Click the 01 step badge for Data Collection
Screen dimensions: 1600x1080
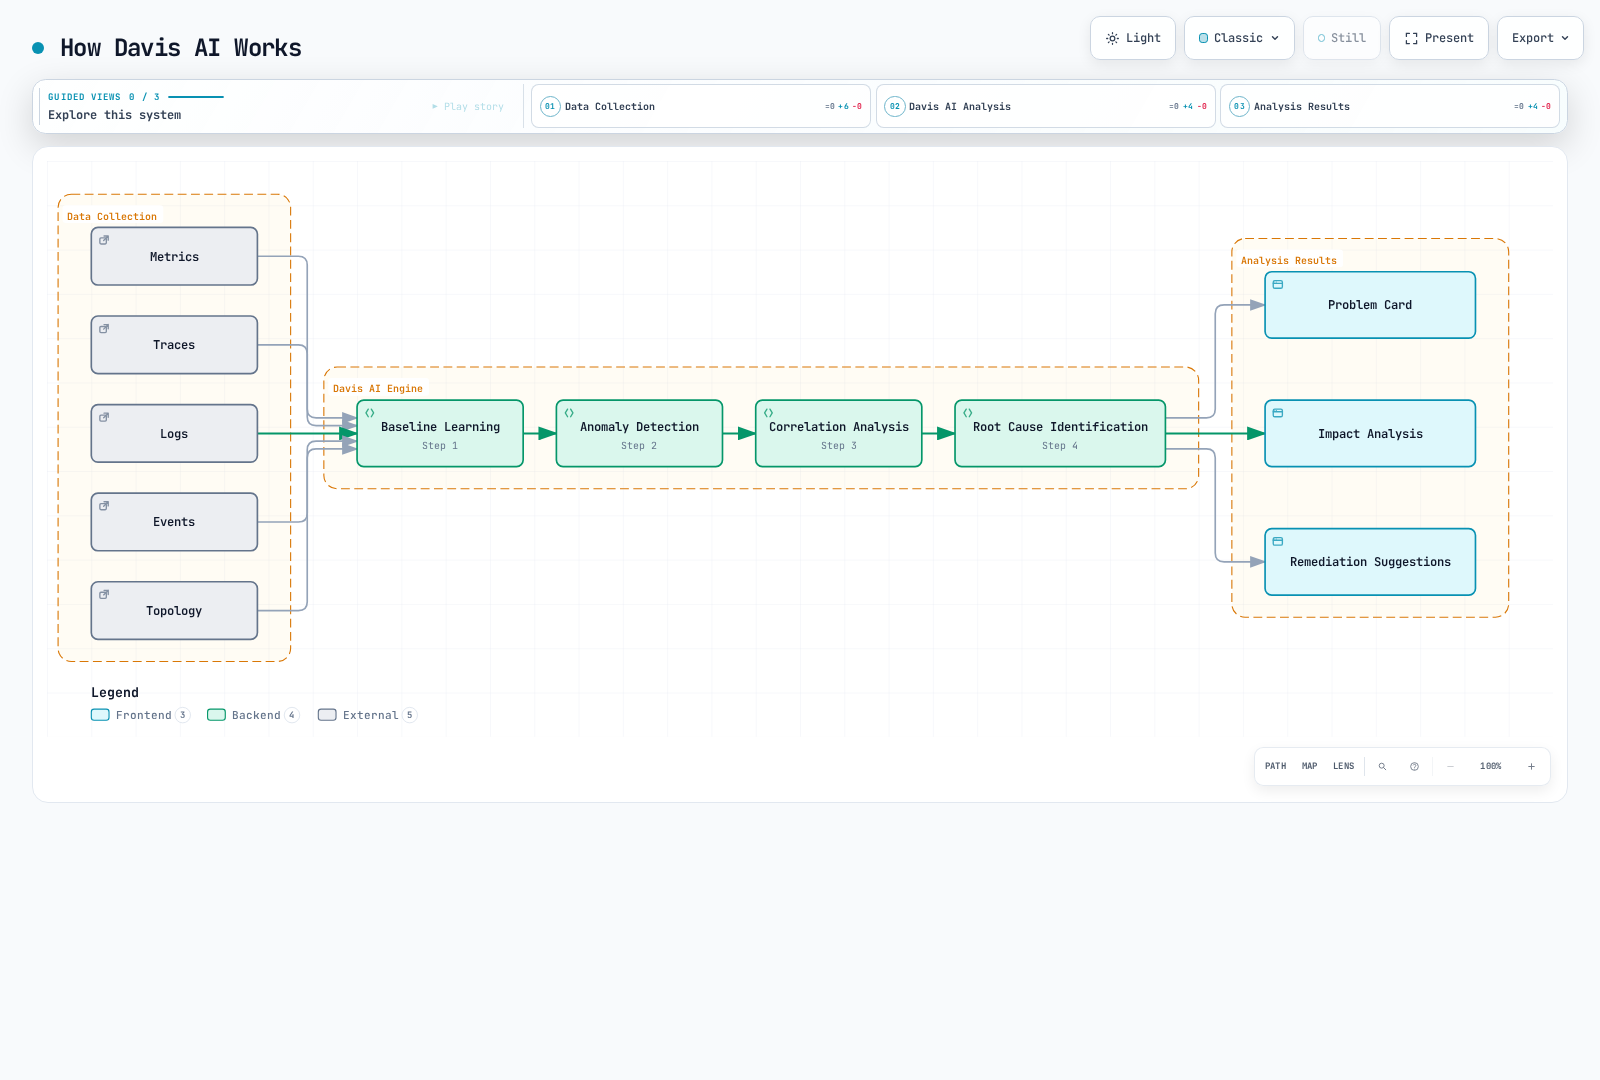550,106
